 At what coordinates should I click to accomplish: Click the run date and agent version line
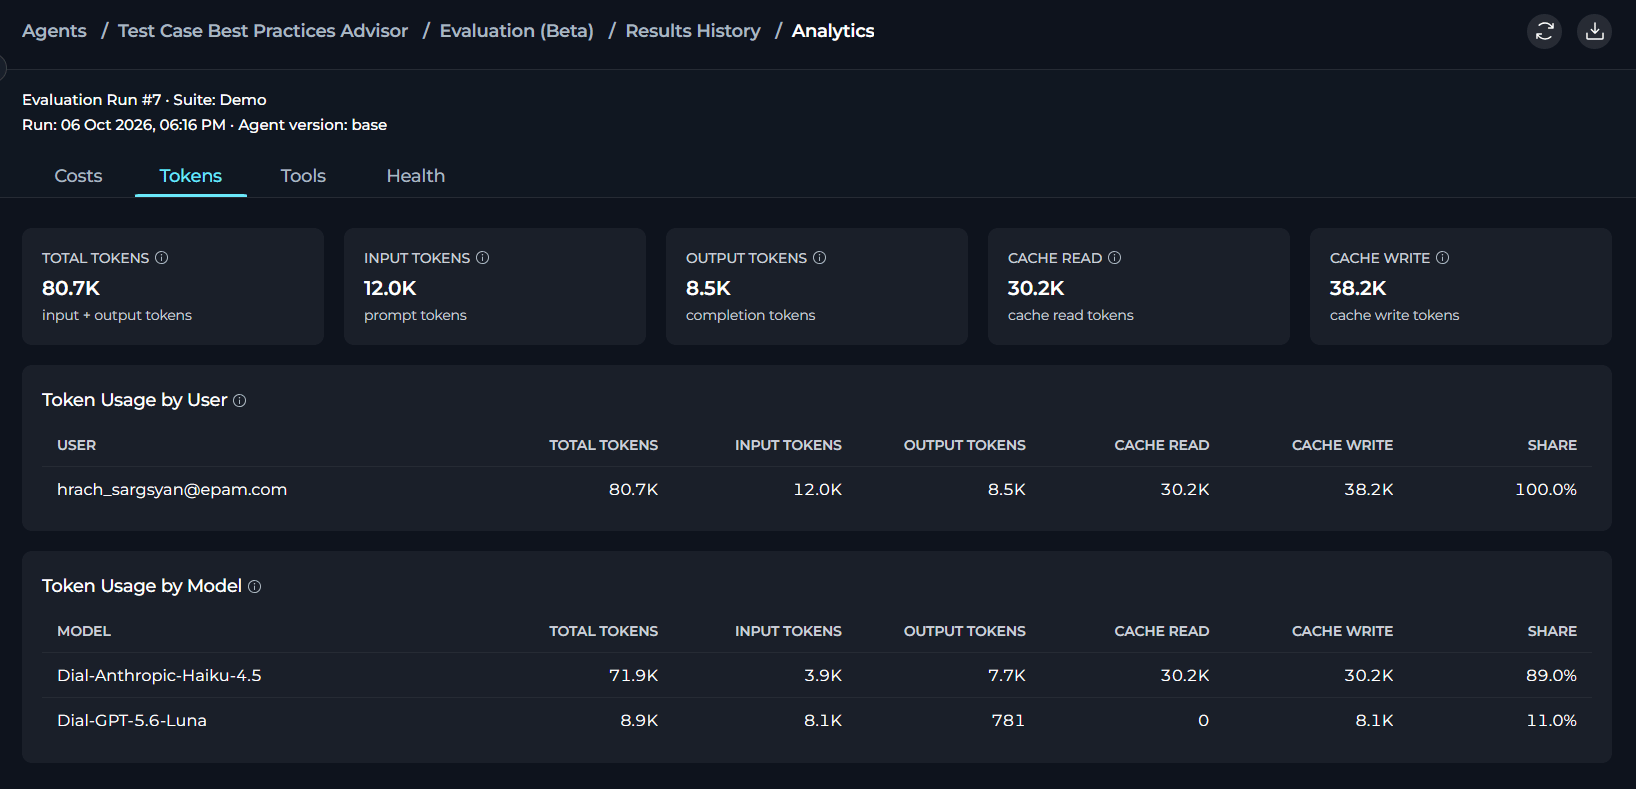click(x=204, y=125)
